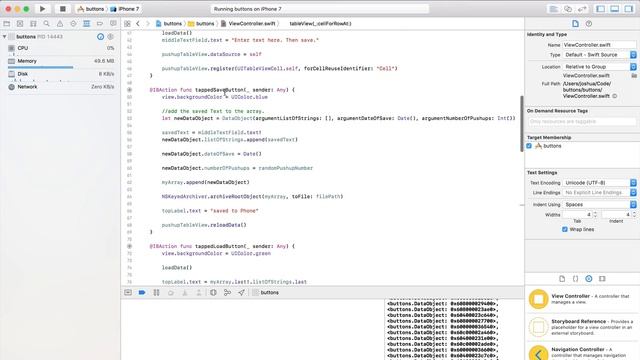This screenshot has width=640, height=360.
Task: Click the related items grid icon
Action: coord(127,24)
